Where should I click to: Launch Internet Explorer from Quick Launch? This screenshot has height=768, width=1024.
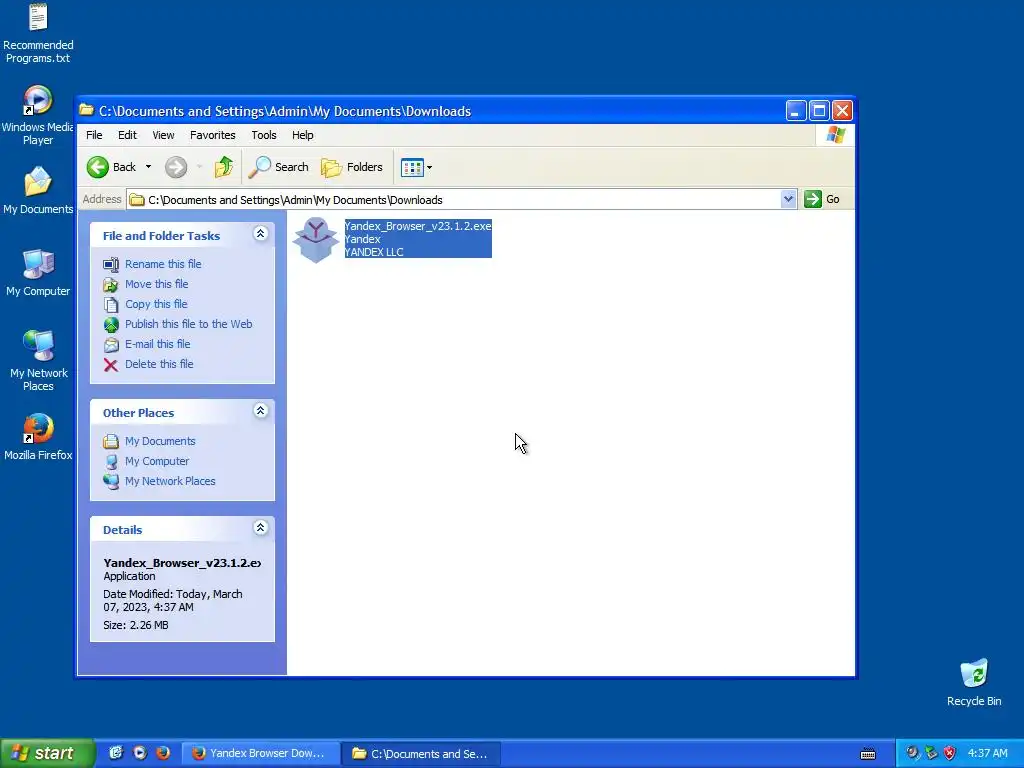pos(116,753)
